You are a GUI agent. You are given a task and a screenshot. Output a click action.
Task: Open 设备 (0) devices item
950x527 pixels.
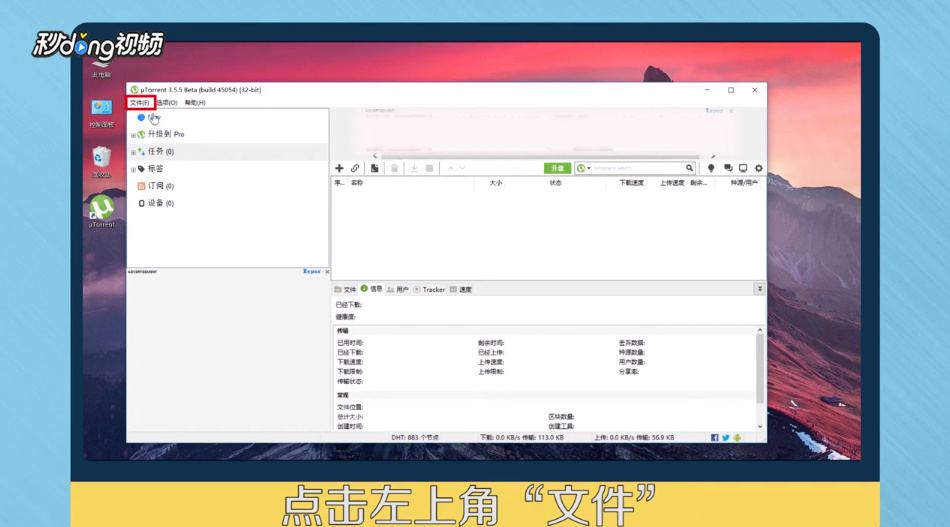(x=161, y=203)
